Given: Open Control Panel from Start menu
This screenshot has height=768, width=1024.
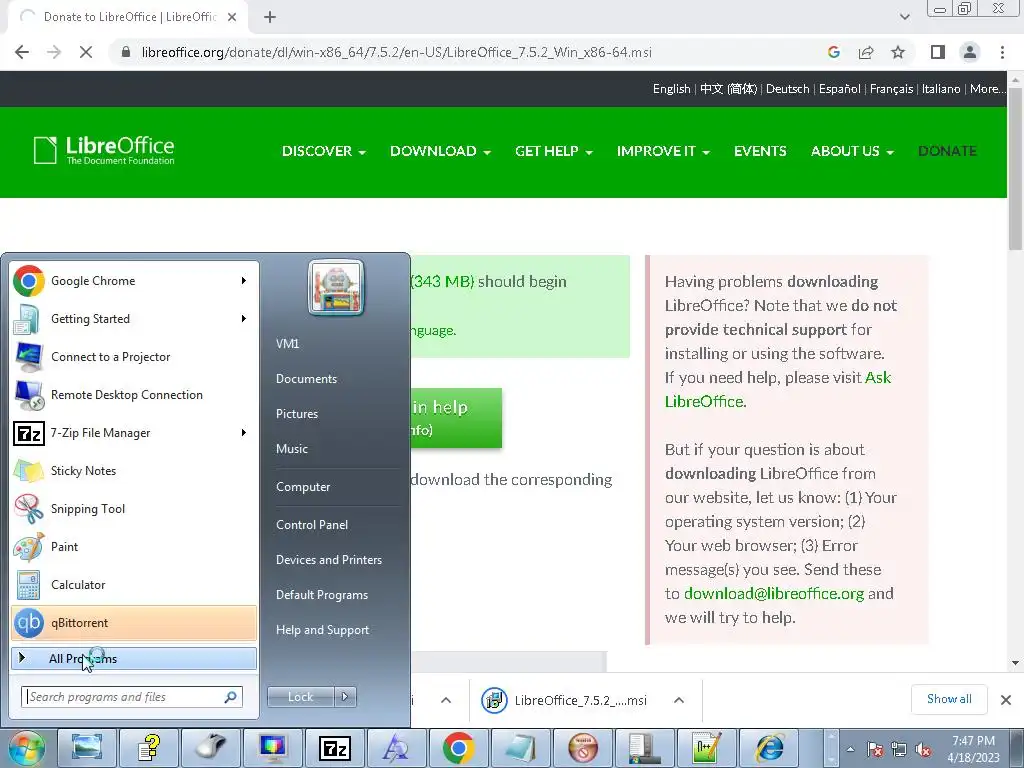Looking at the screenshot, I should (312, 525).
